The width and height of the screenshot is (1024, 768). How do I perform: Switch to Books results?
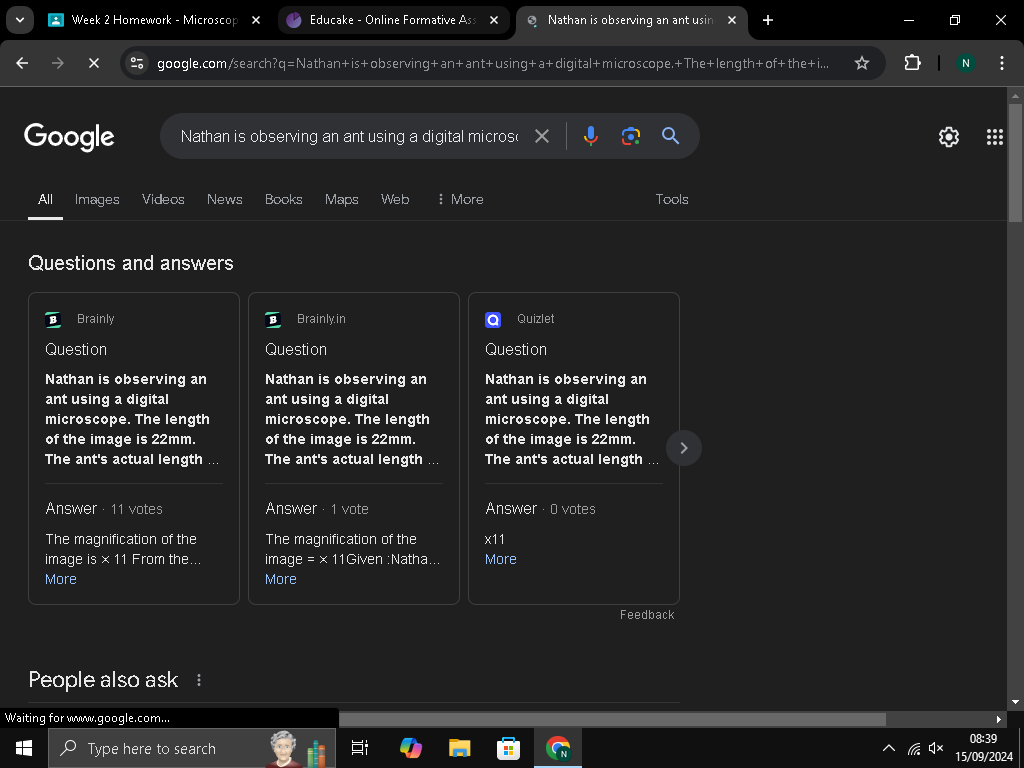pos(283,199)
